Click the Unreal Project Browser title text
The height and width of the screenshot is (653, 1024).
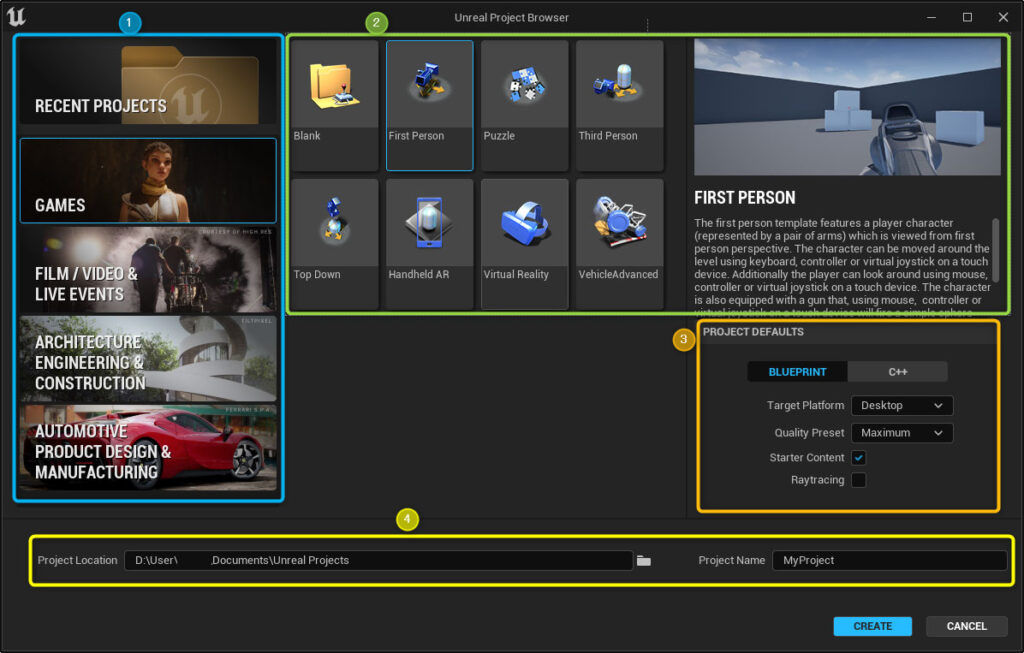click(511, 18)
